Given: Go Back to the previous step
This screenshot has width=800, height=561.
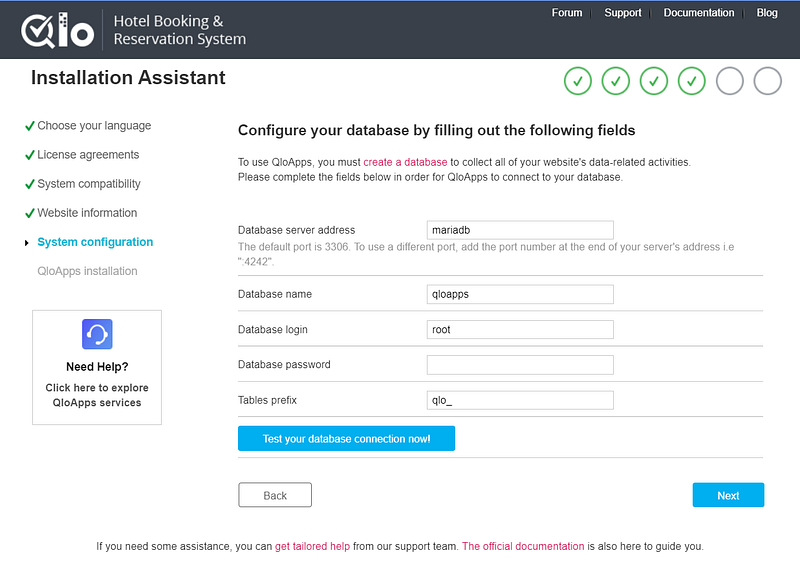Looking at the screenshot, I should [275, 495].
